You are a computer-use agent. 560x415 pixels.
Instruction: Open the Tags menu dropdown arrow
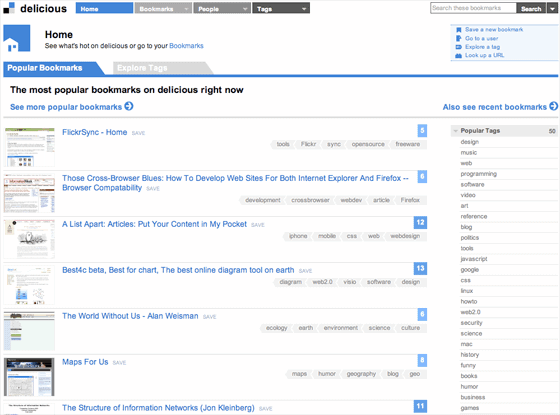(x=304, y=9)
